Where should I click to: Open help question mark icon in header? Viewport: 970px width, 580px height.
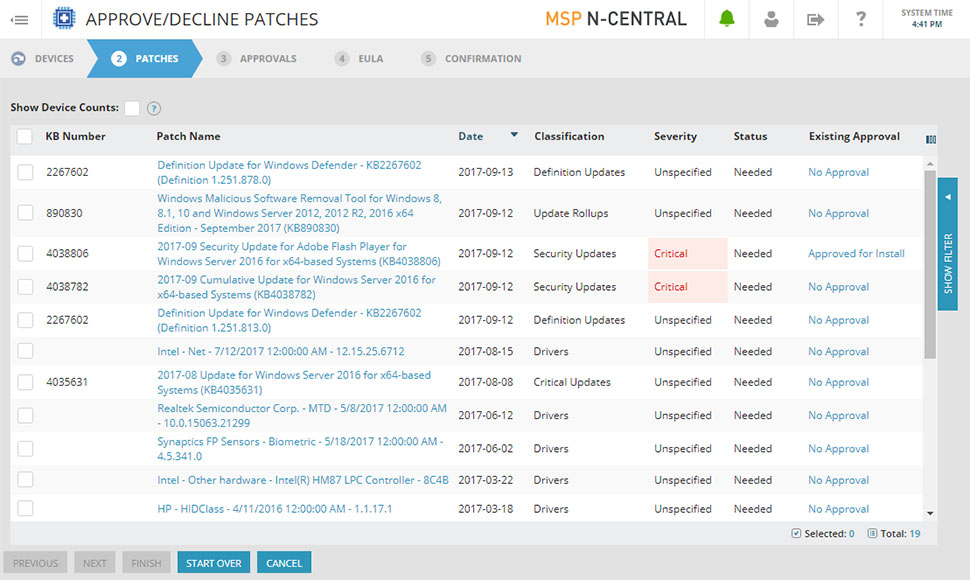point(861,19)
